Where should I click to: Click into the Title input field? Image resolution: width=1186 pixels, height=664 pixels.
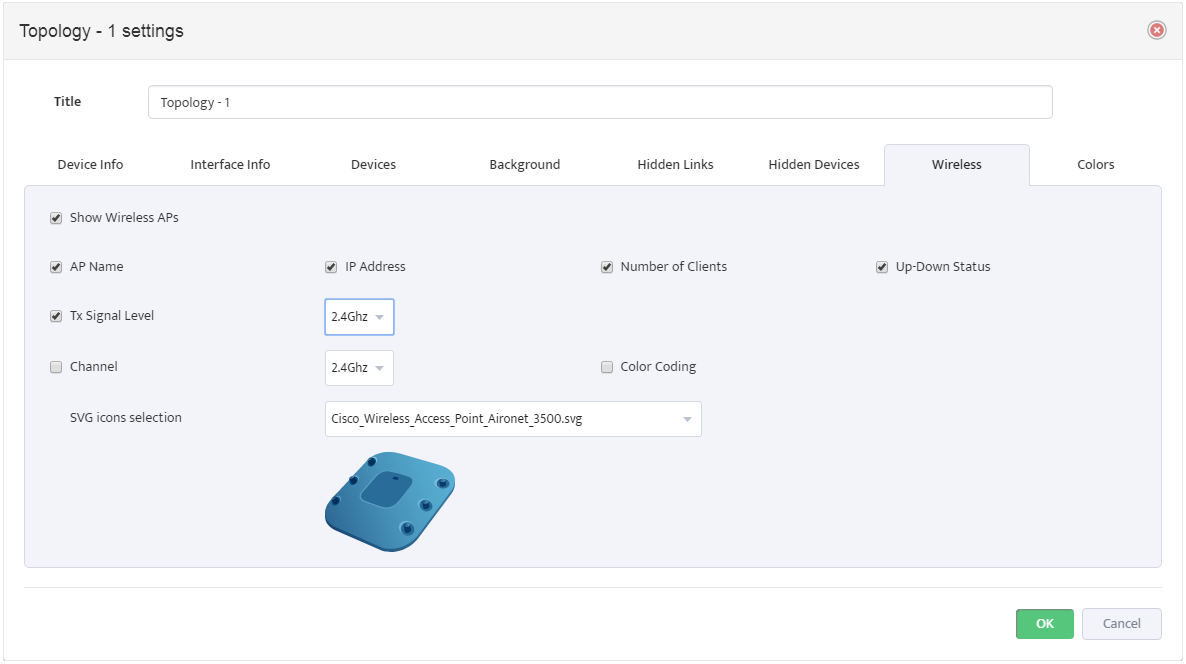tap(600, 102)
